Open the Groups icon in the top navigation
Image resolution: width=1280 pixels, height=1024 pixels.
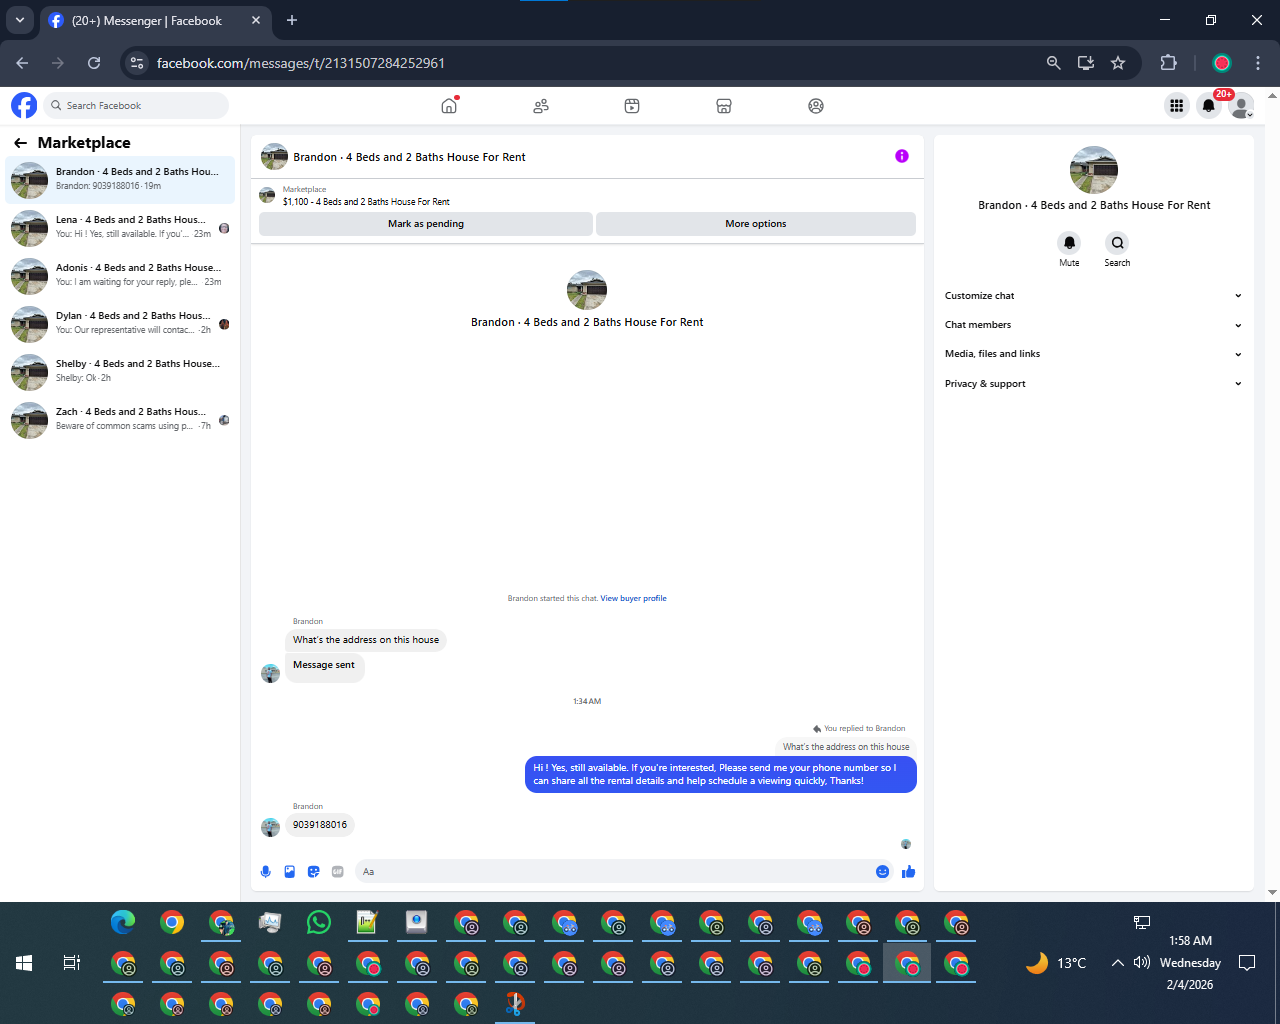816,105
